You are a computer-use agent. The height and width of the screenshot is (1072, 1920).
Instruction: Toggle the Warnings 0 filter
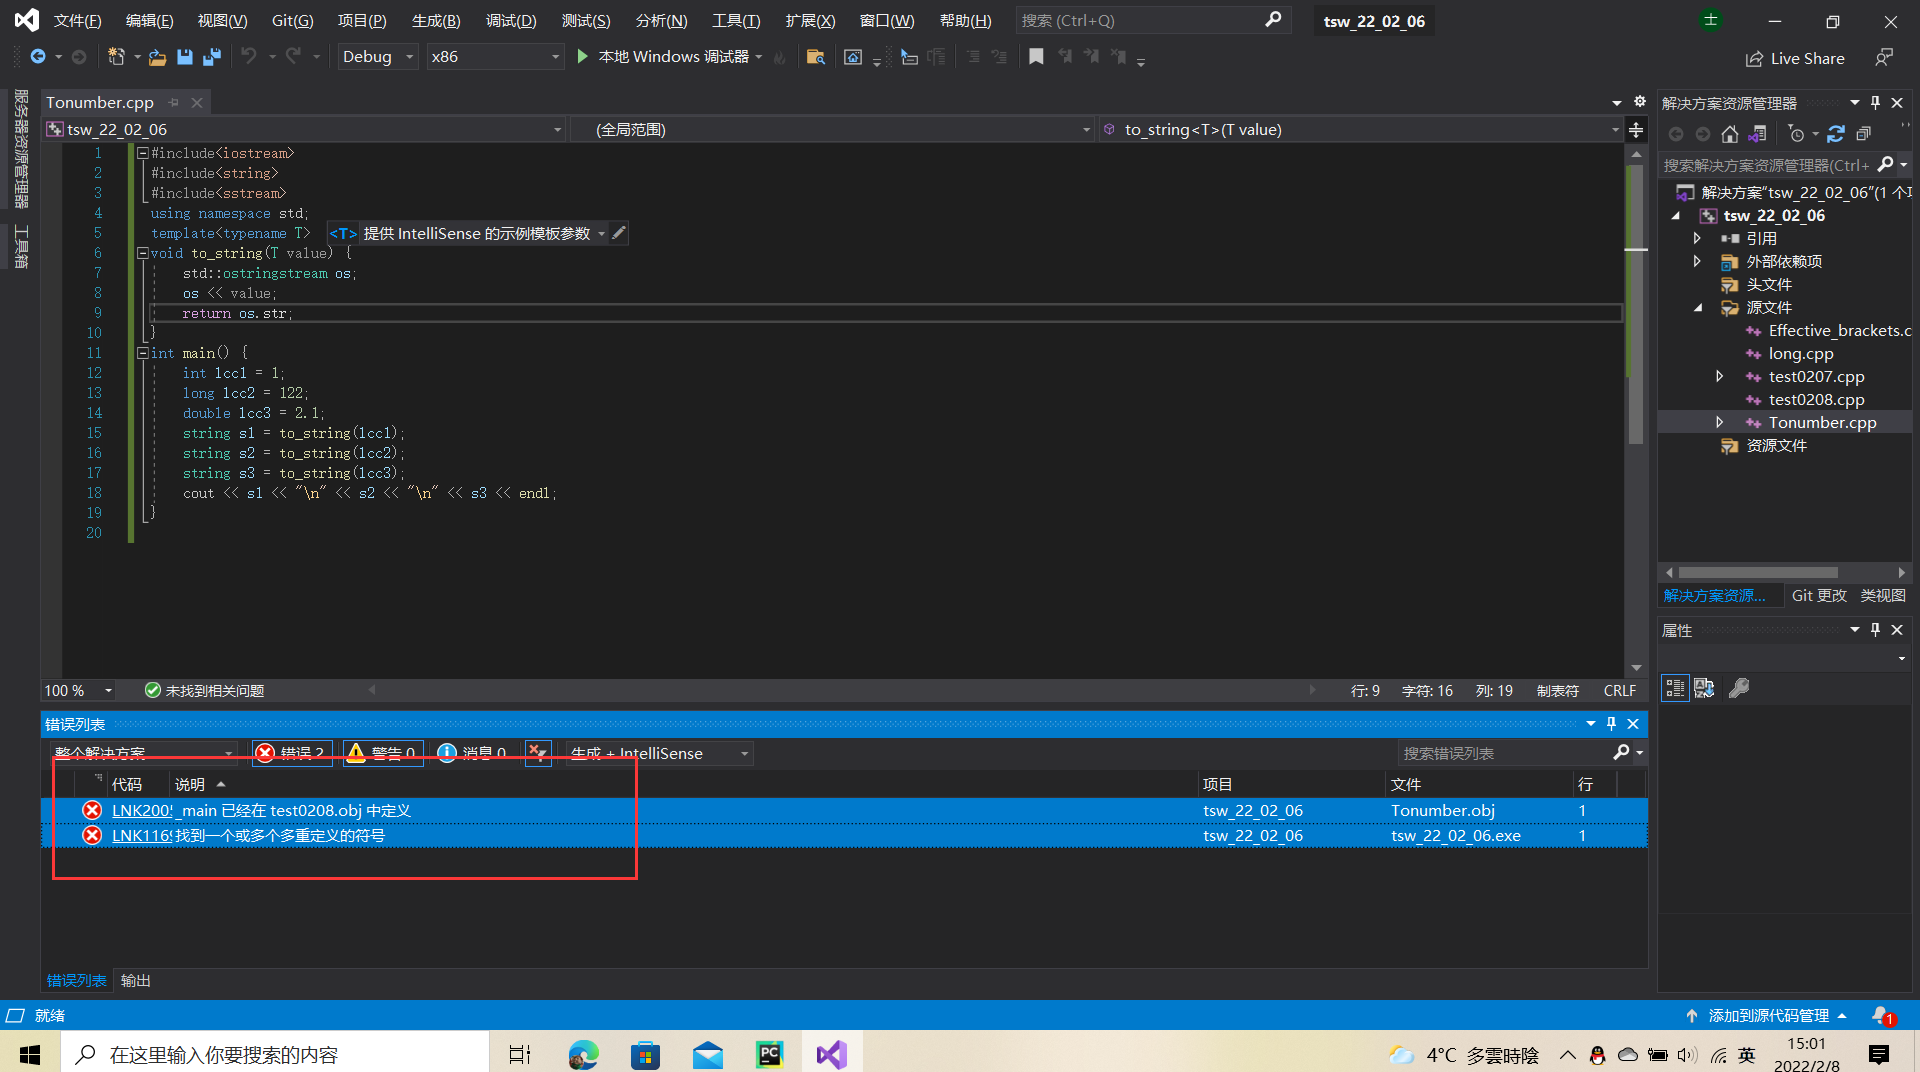(x=382, y=753)
